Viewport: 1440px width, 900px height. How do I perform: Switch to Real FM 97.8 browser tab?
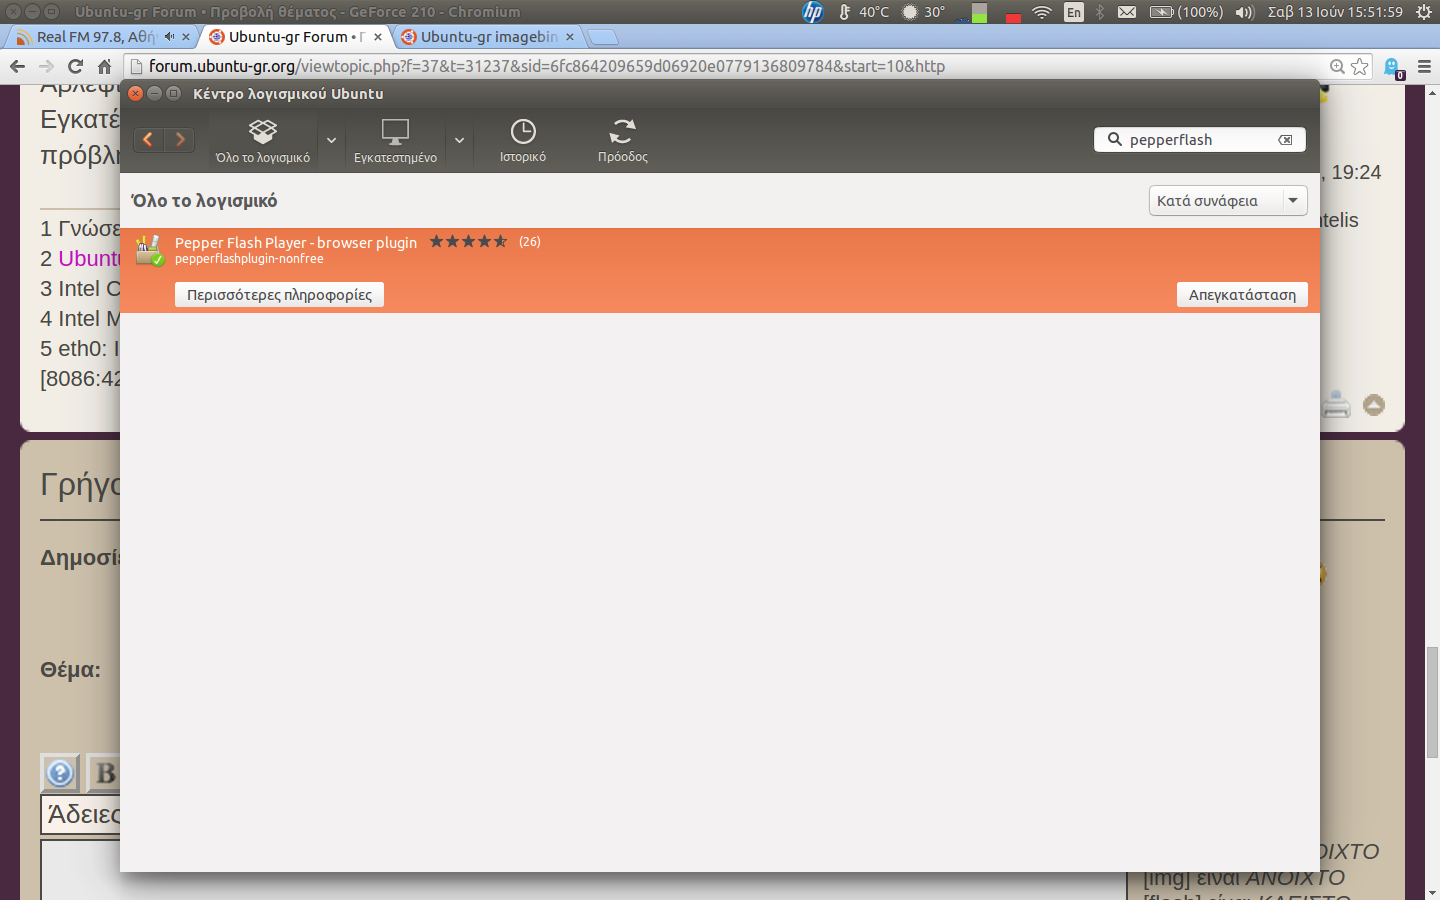95,37
